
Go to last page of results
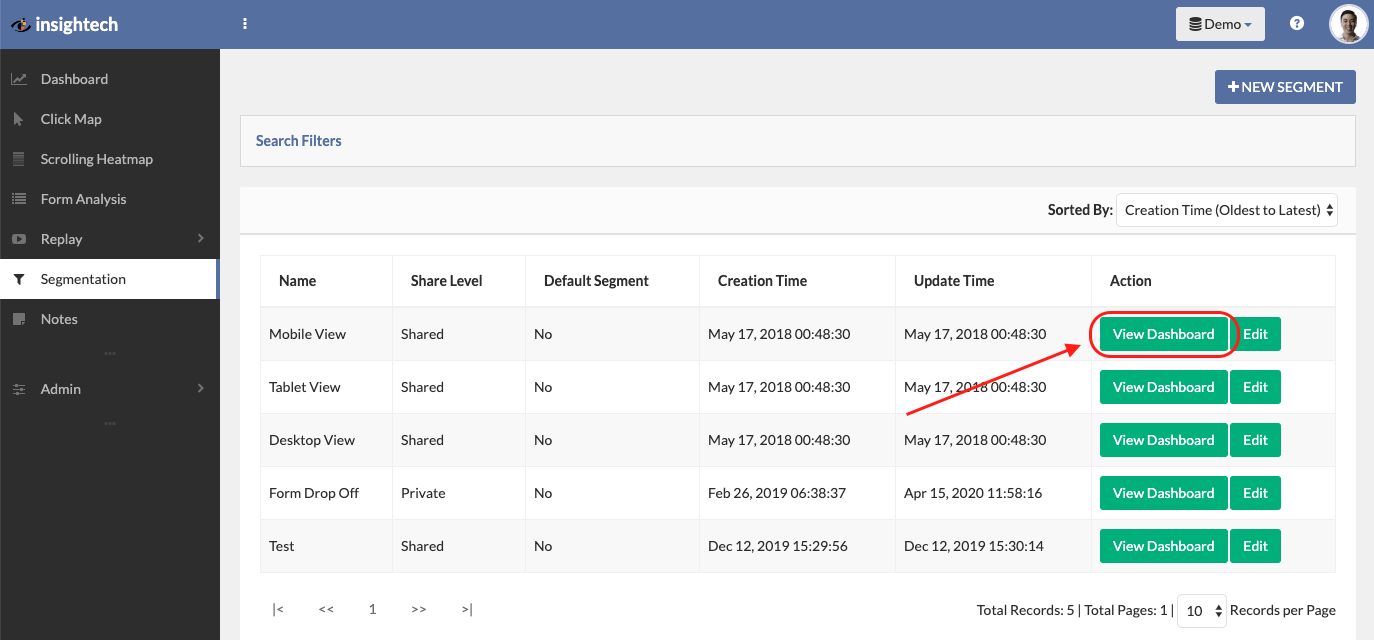coord(467,609)
